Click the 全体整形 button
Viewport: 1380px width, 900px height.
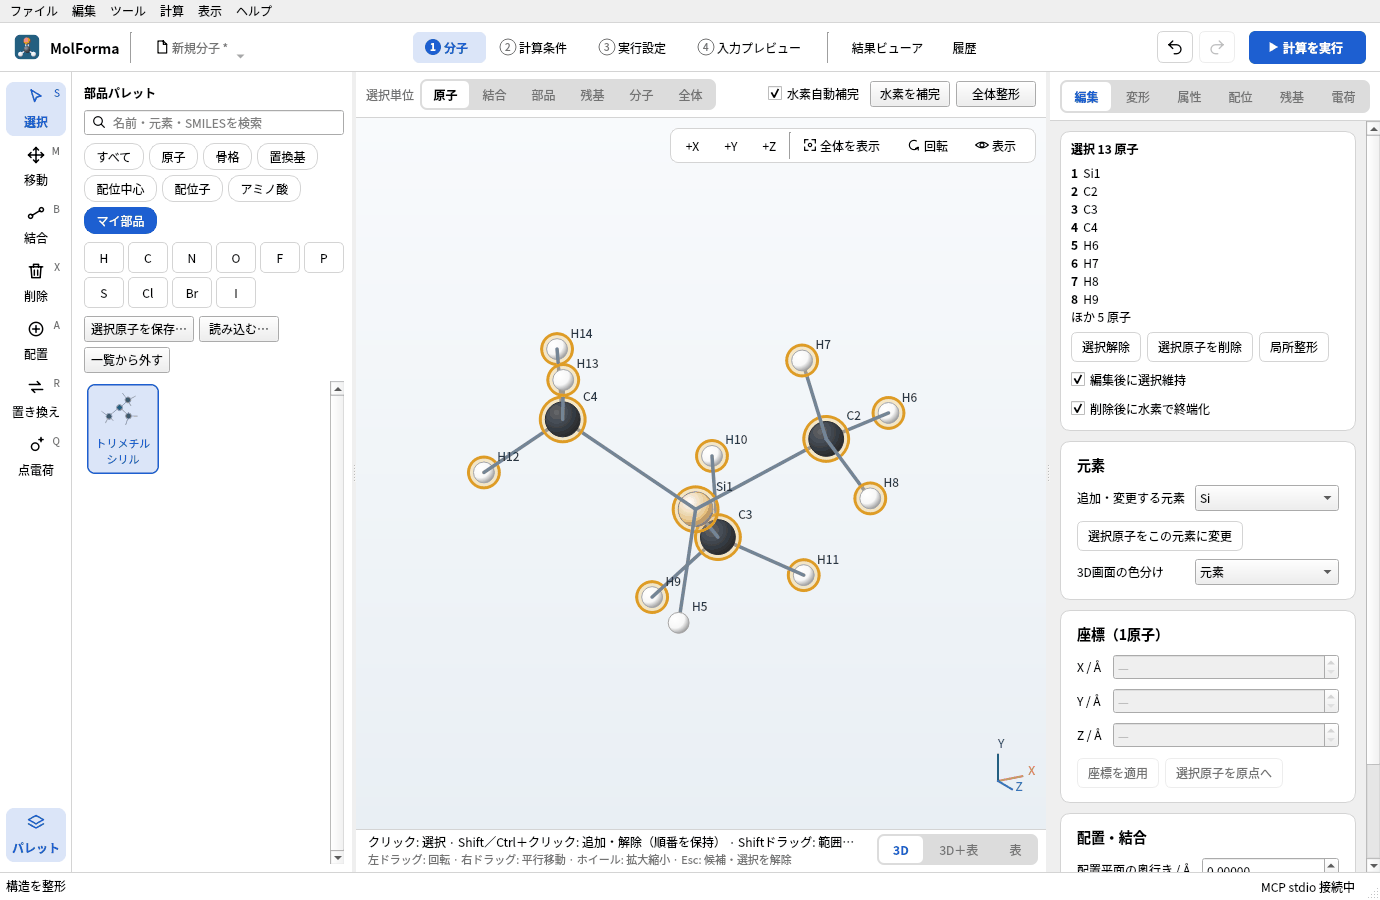pyautogui.click(x=996, y=94)
